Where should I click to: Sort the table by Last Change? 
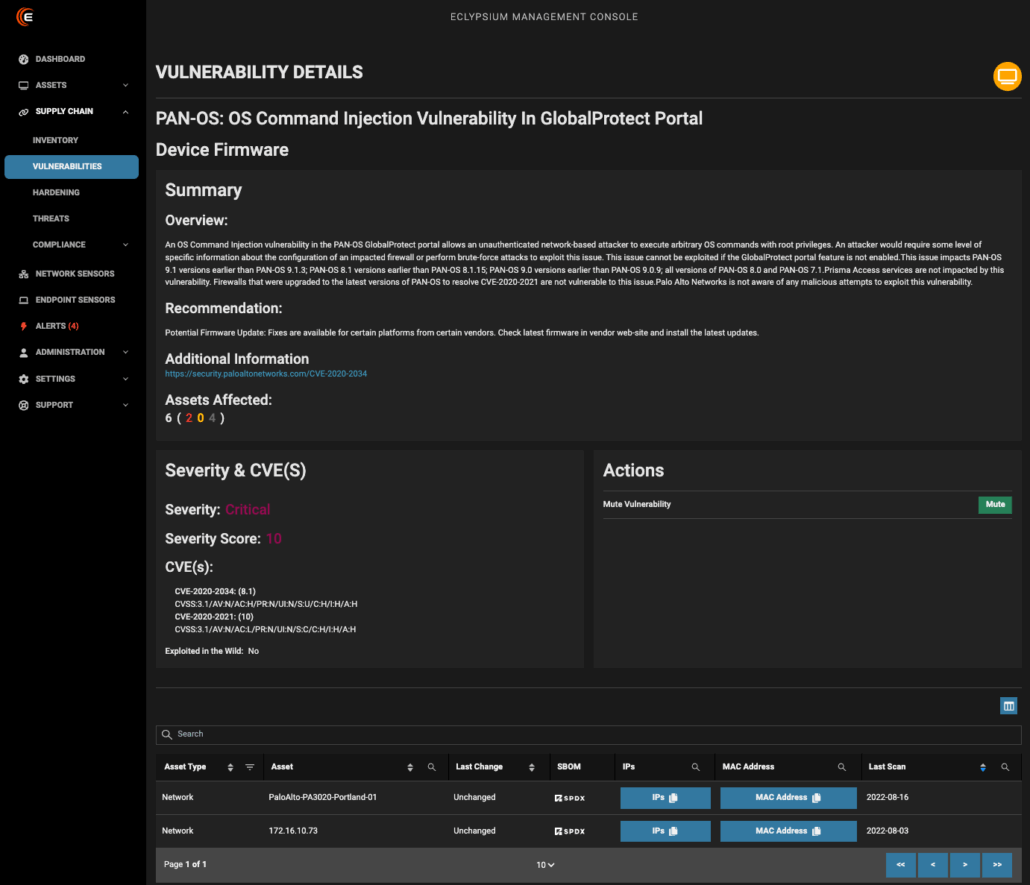529,767
